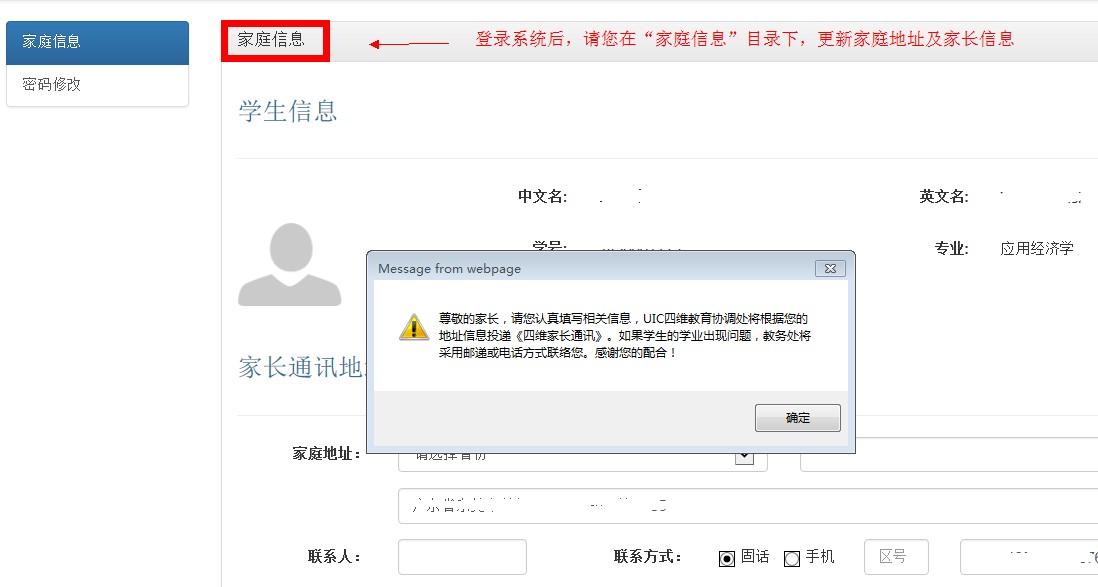Select the 固话 radio button
Screen dimensions: 1098x587
[727, 558]
